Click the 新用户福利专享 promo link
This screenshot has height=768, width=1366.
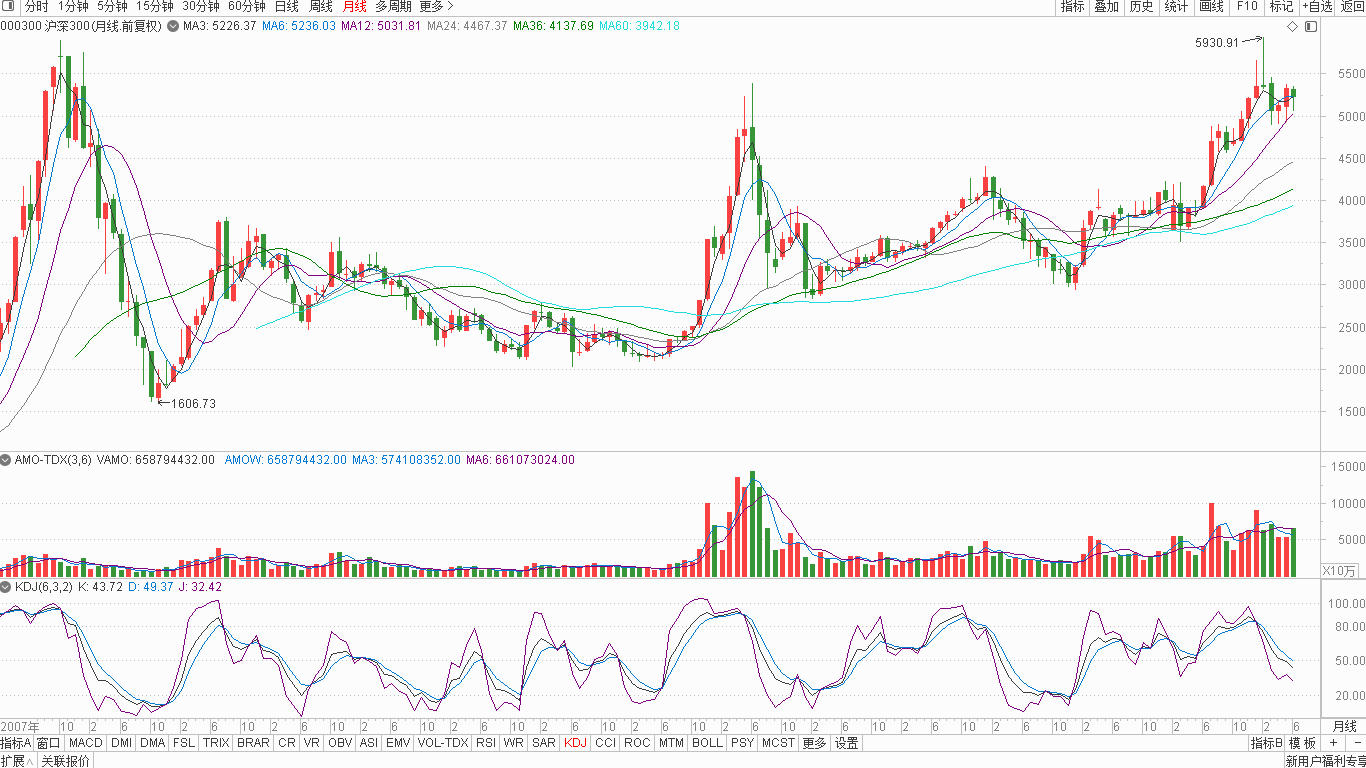click(x=1325, y=761)
